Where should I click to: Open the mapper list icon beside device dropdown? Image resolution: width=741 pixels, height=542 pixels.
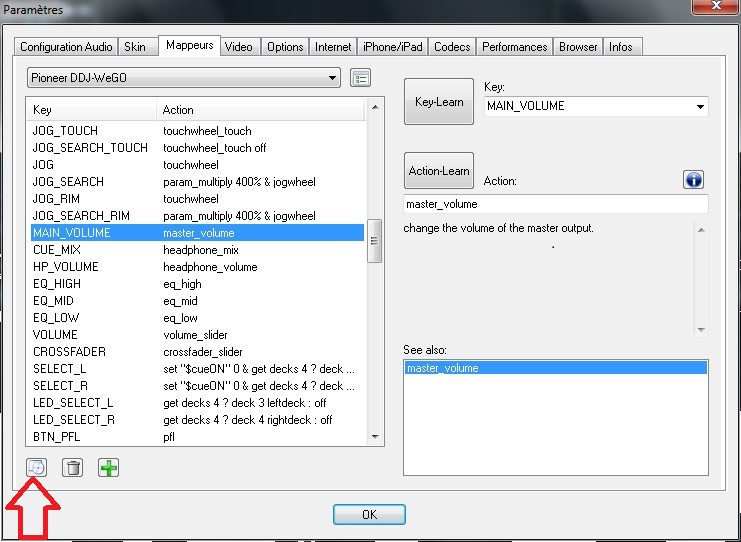tap(360, 78)
